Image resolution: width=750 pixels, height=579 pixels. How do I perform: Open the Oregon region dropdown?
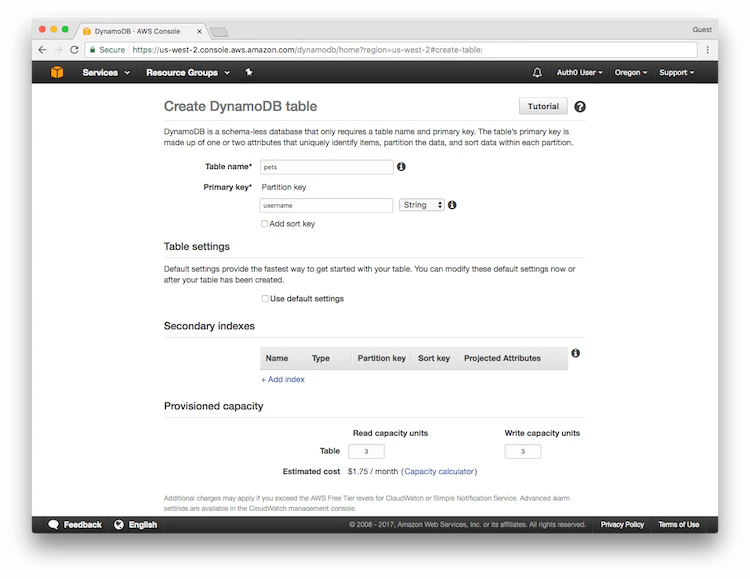pyautogui.click(x=630, y=72)
